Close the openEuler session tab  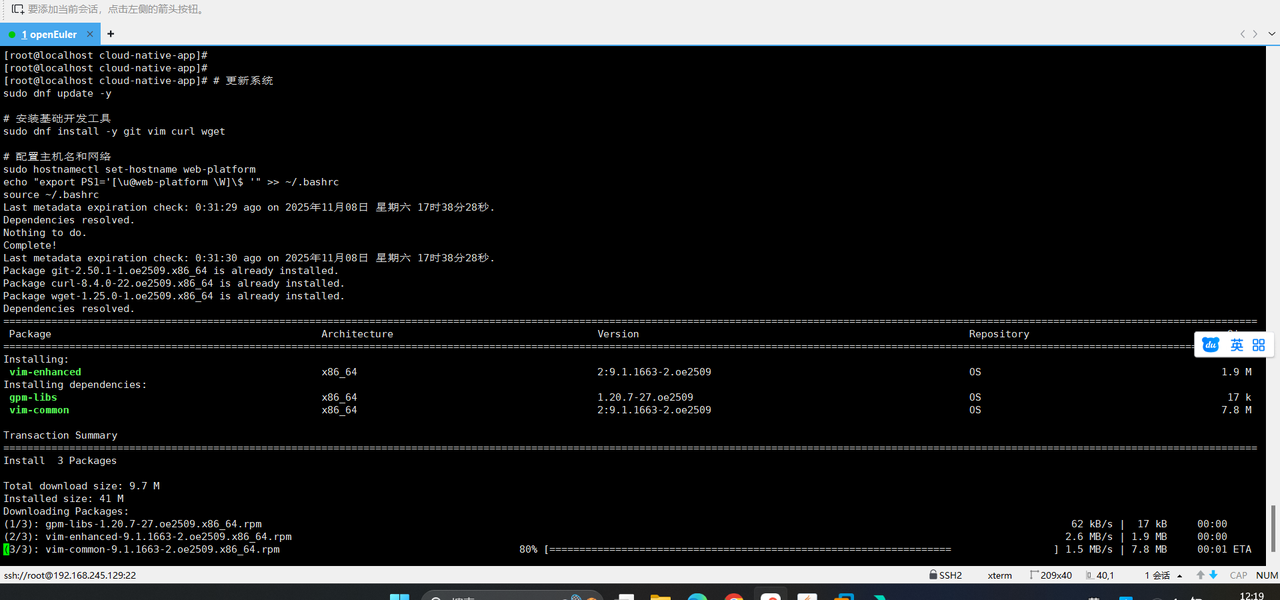[90, 34]
